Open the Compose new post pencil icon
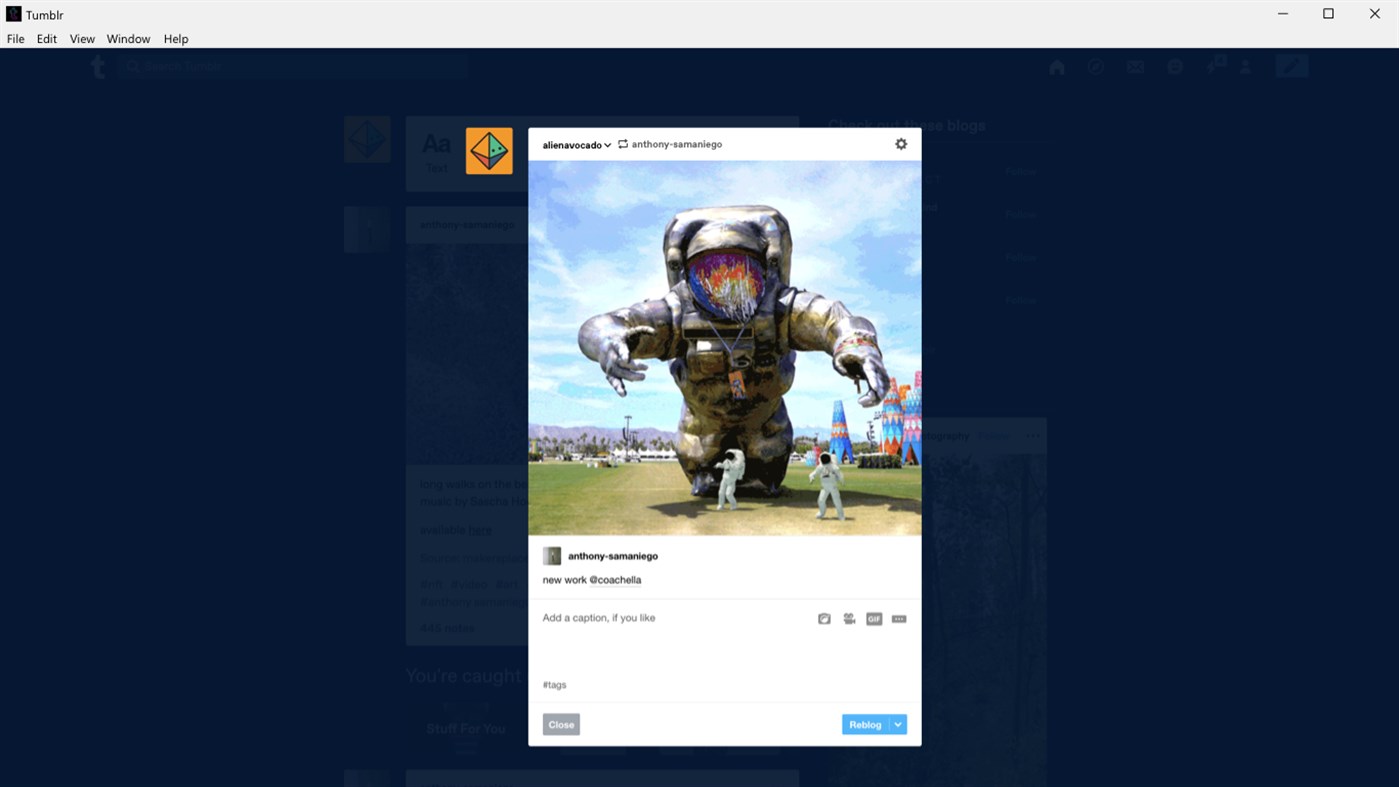This screenshot has width=1399, height=787. tap(1291, 65)
